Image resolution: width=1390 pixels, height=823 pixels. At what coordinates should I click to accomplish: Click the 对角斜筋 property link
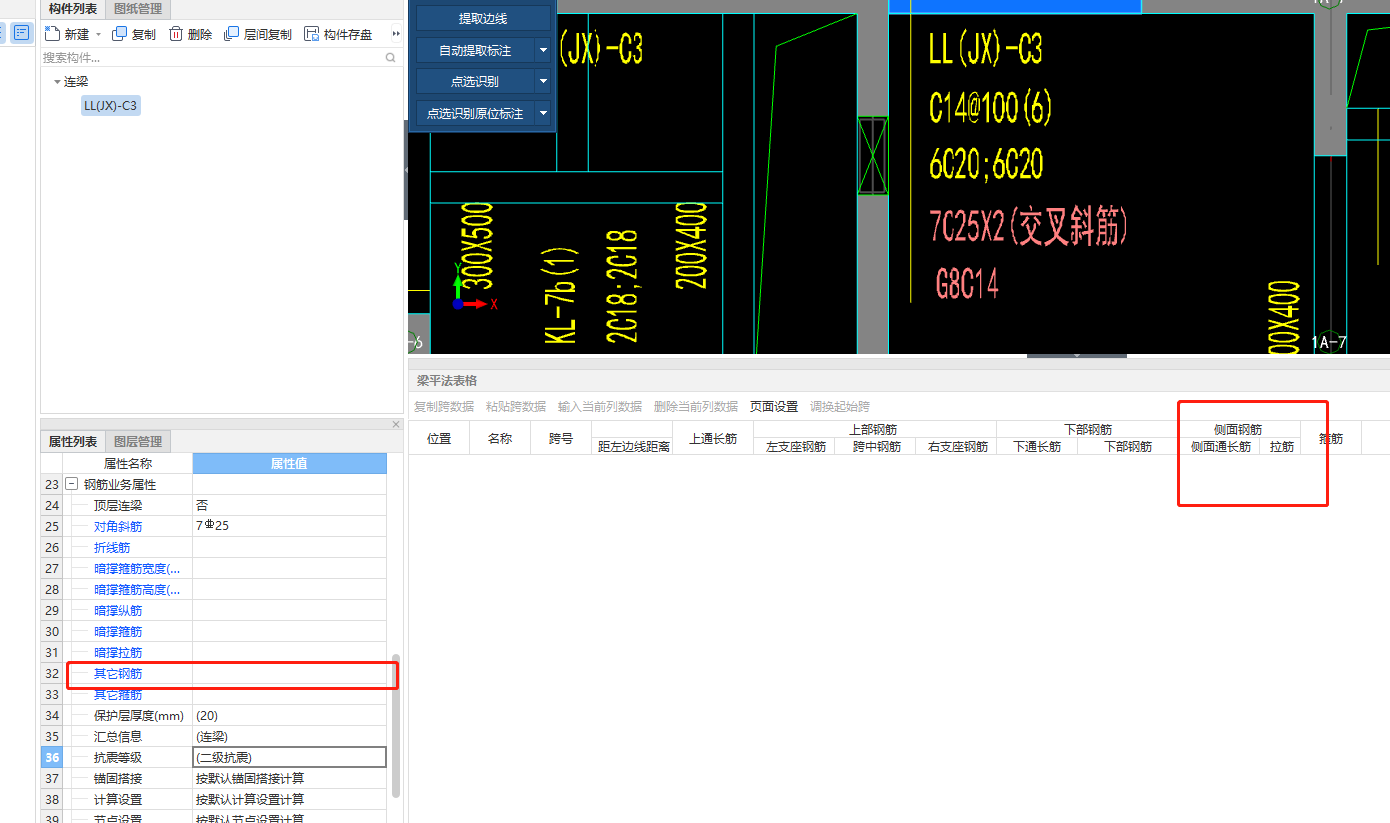tap(118, 526)
